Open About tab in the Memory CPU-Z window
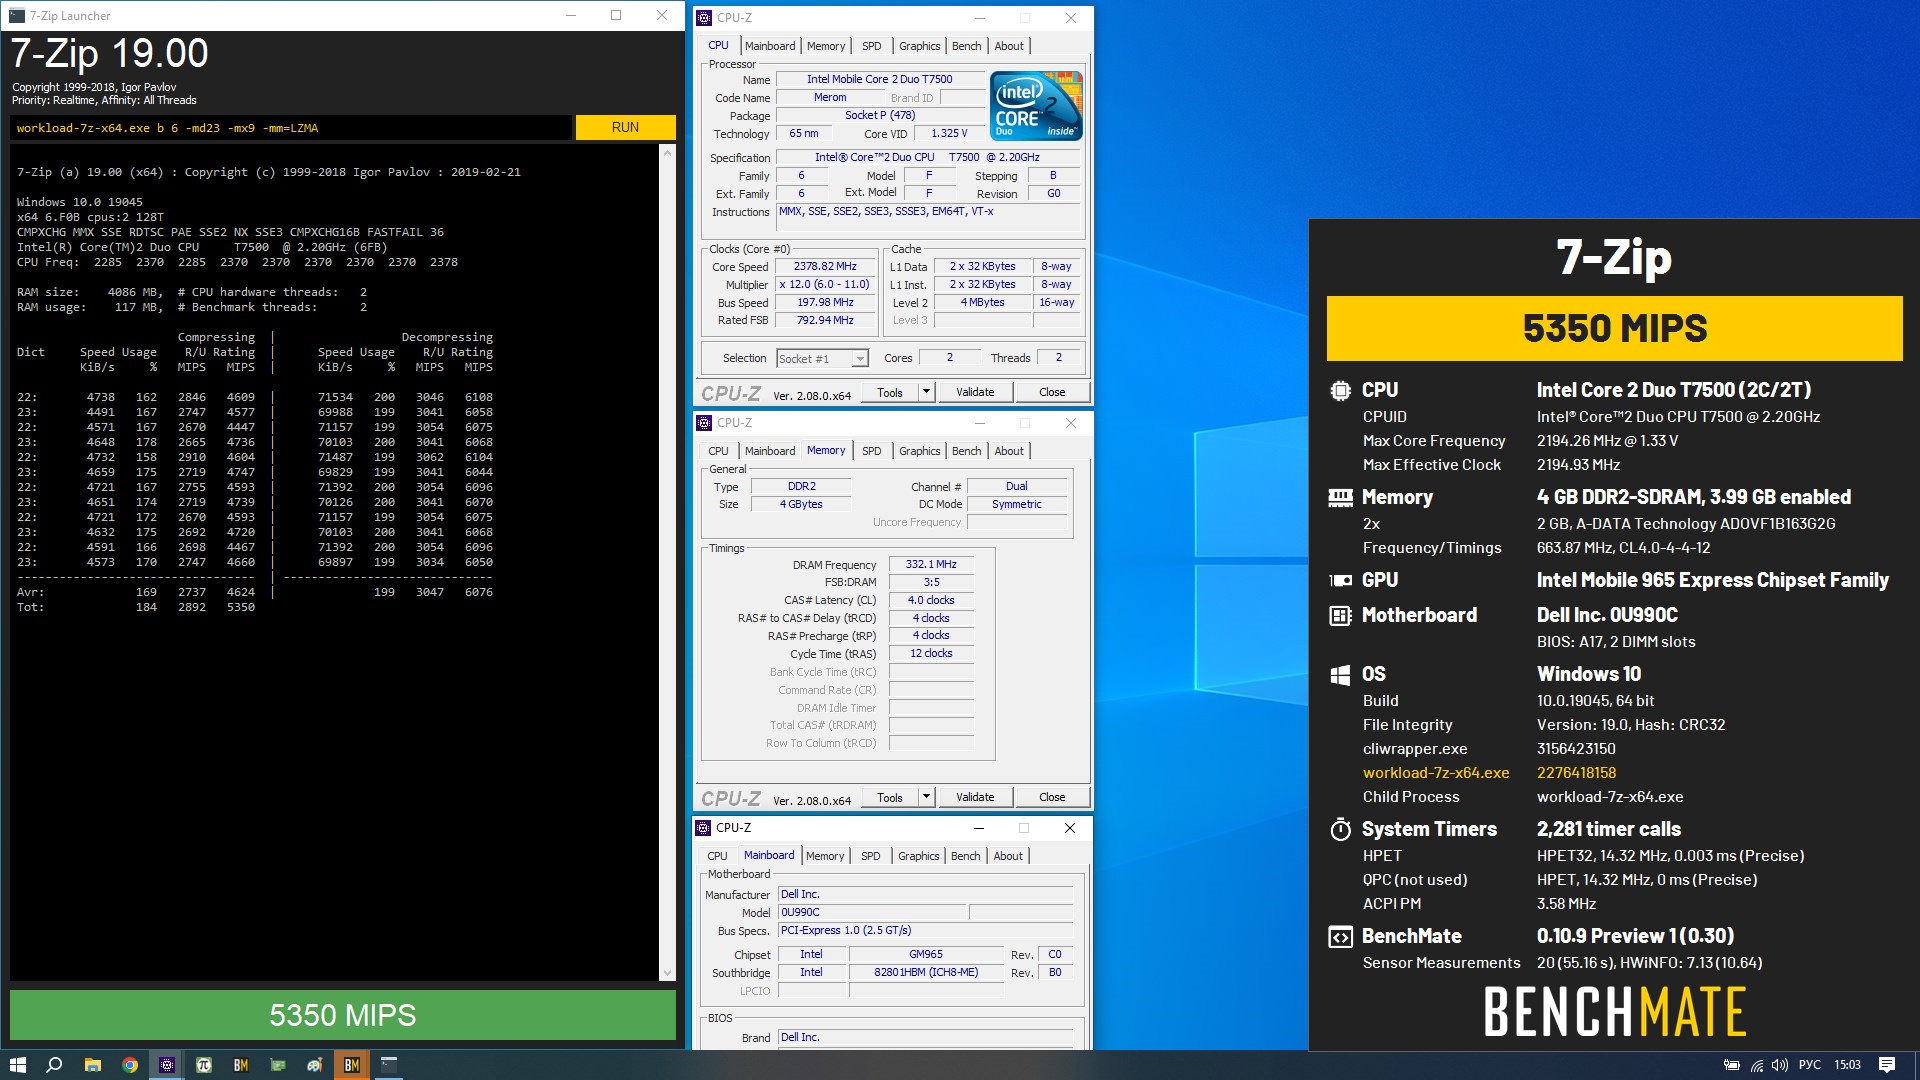 (1009, 451)
